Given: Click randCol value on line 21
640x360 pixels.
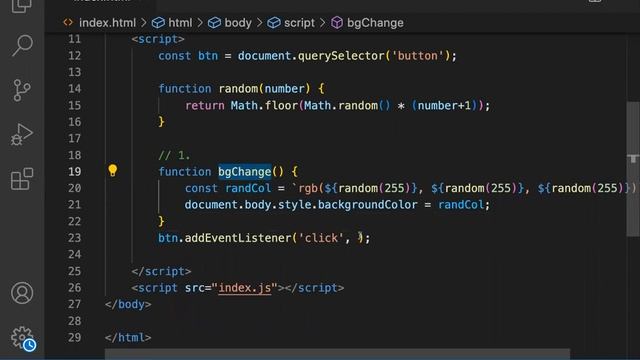Looking at the screenshot, I should 461,205.
